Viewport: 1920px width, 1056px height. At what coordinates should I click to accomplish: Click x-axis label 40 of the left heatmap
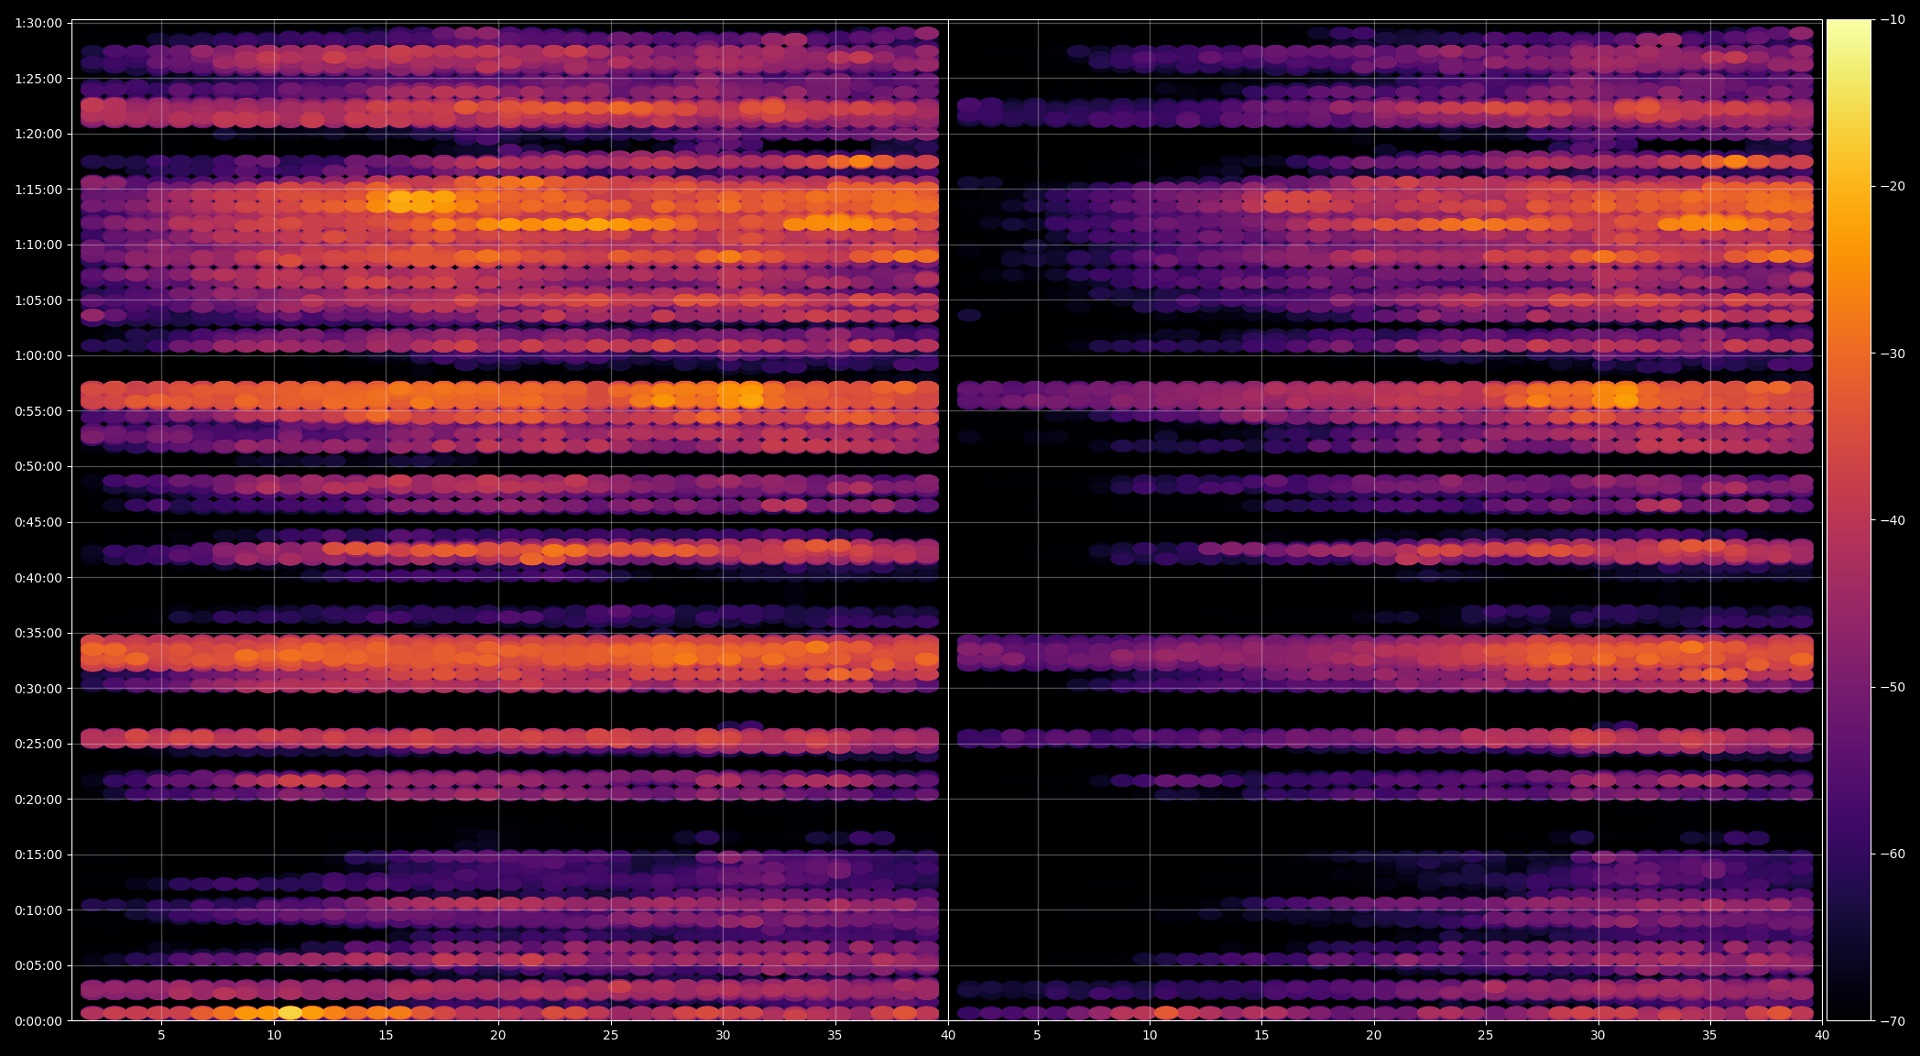(x=947, y=1036)
